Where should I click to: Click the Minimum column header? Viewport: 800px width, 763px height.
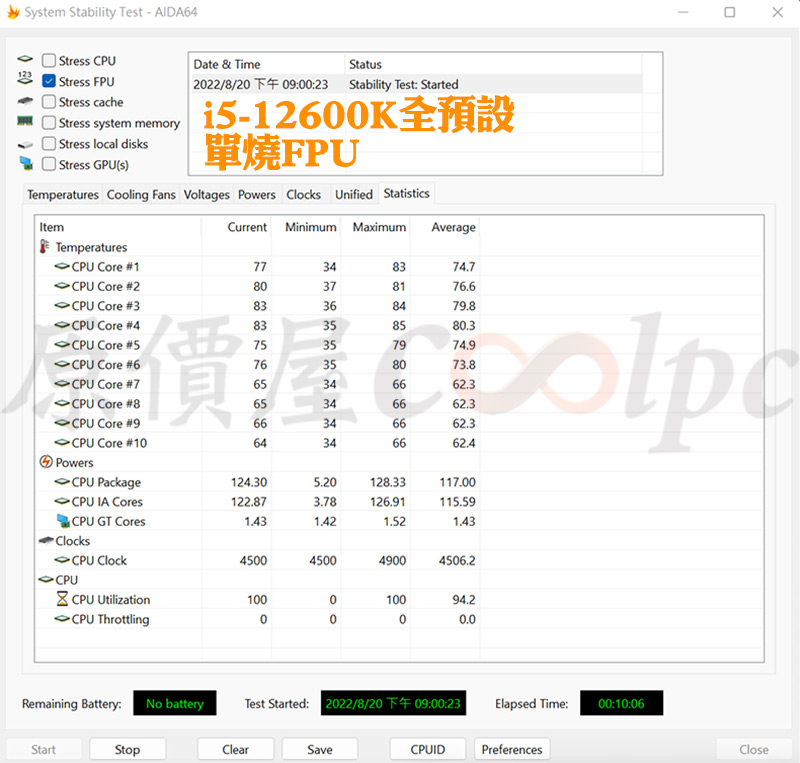(x=306, y=227)
